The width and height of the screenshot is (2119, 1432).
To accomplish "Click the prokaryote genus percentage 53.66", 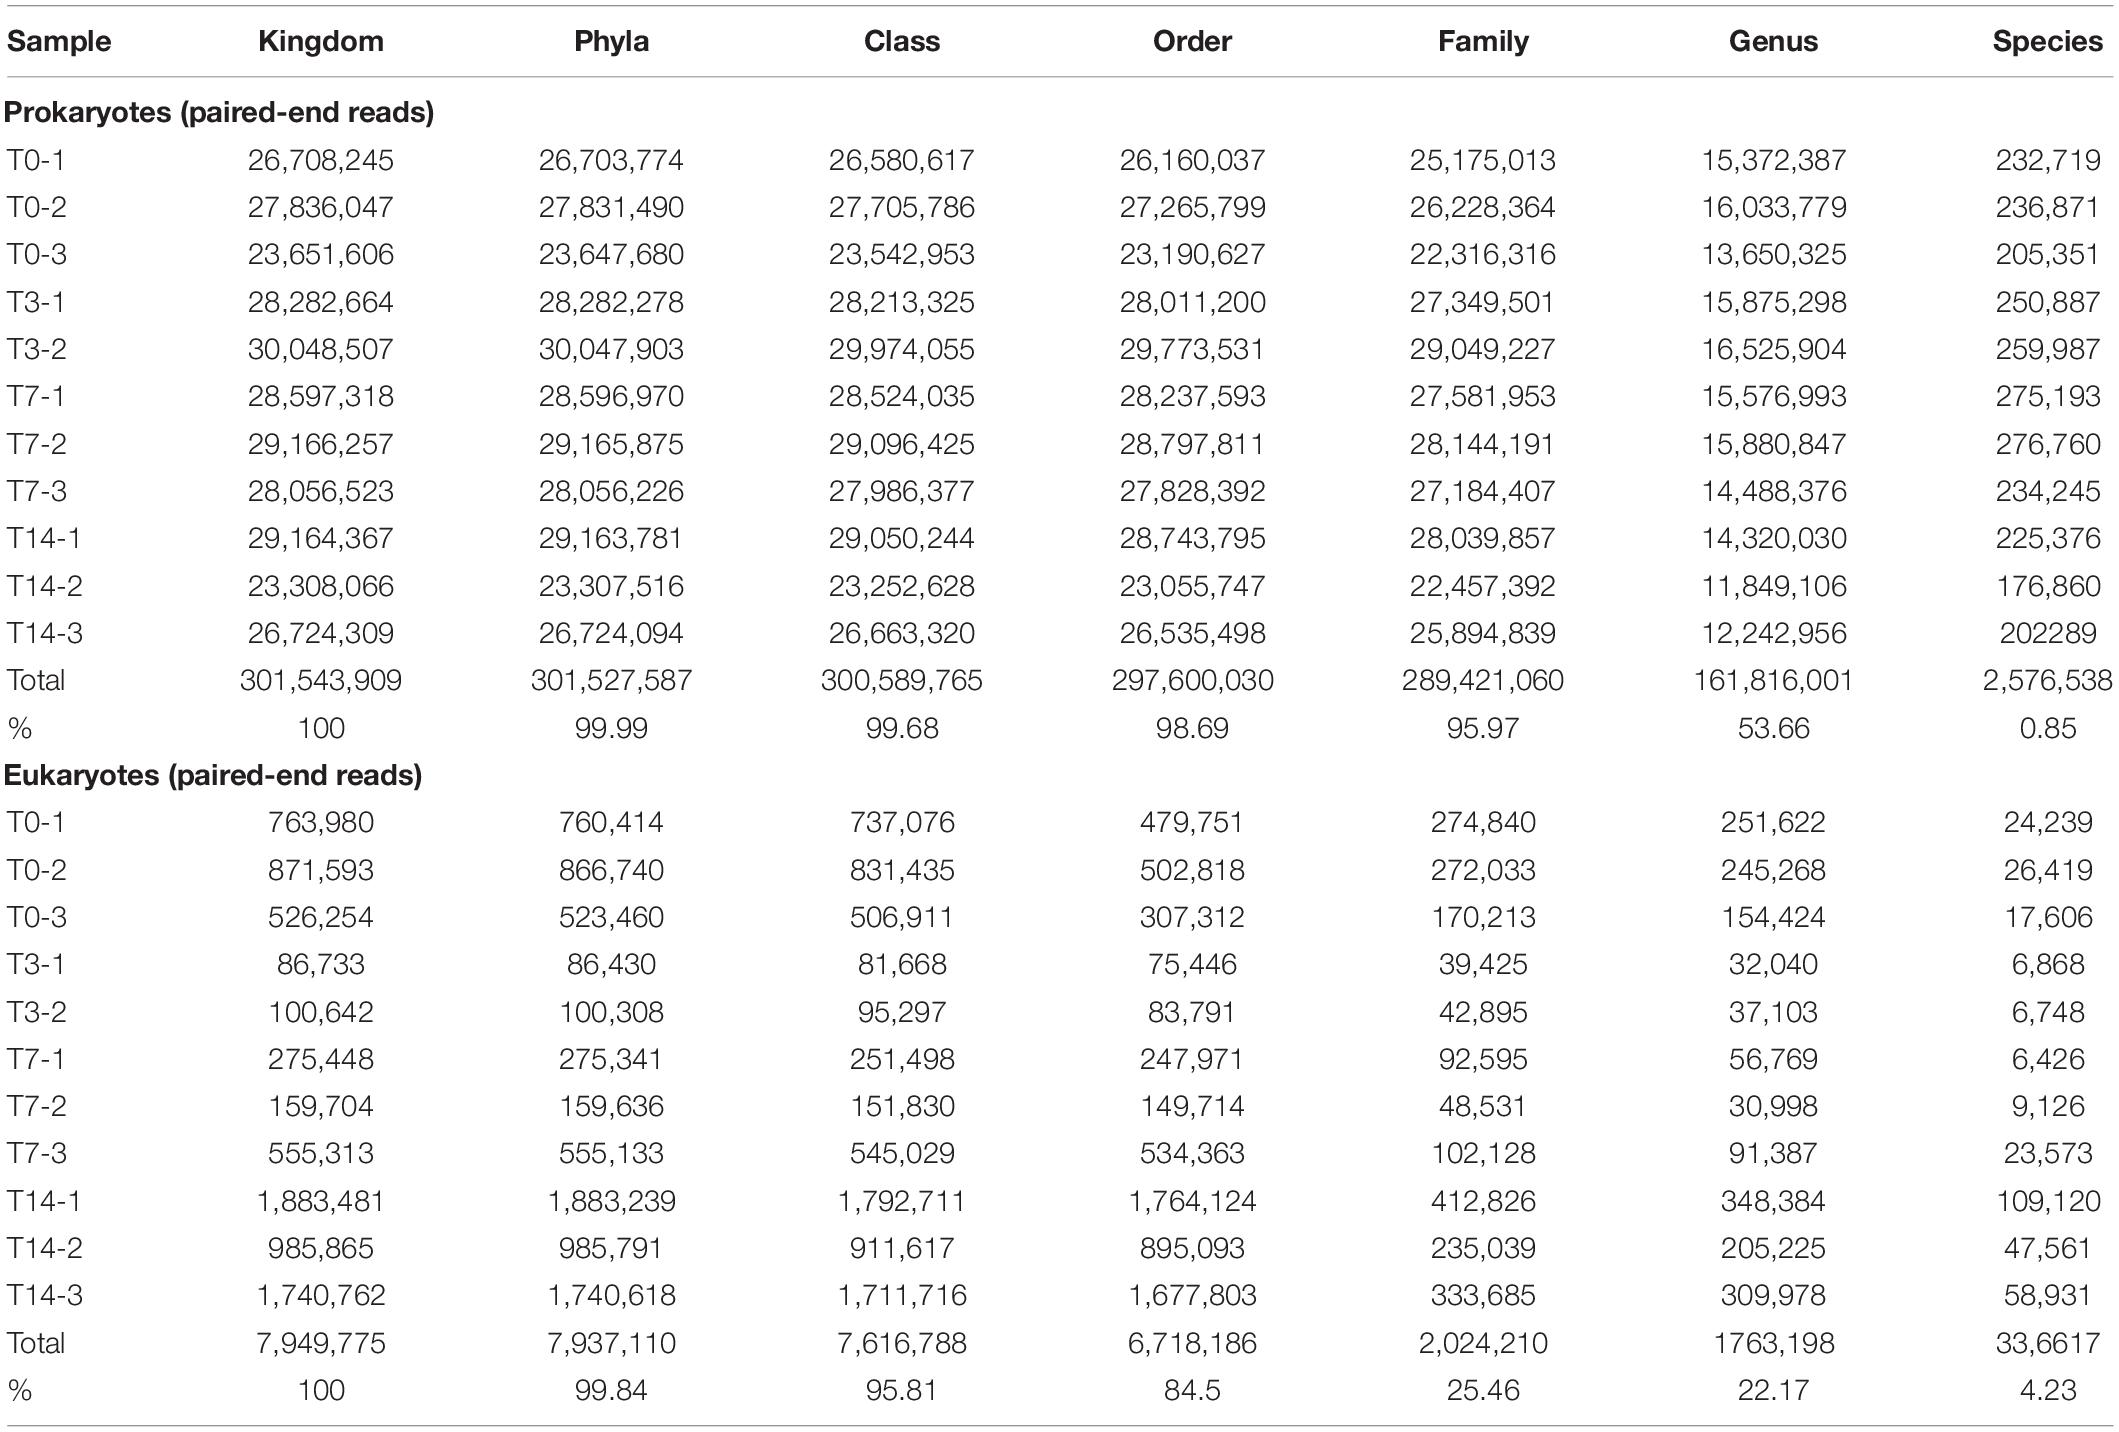I will coord(1773,728).
